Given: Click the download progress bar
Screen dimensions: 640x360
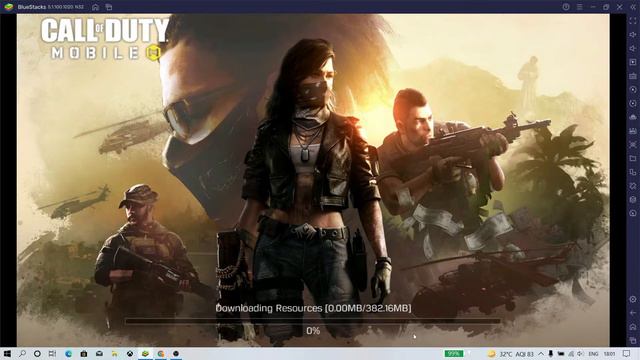Looking at the screenshot, I should [313, 321].
